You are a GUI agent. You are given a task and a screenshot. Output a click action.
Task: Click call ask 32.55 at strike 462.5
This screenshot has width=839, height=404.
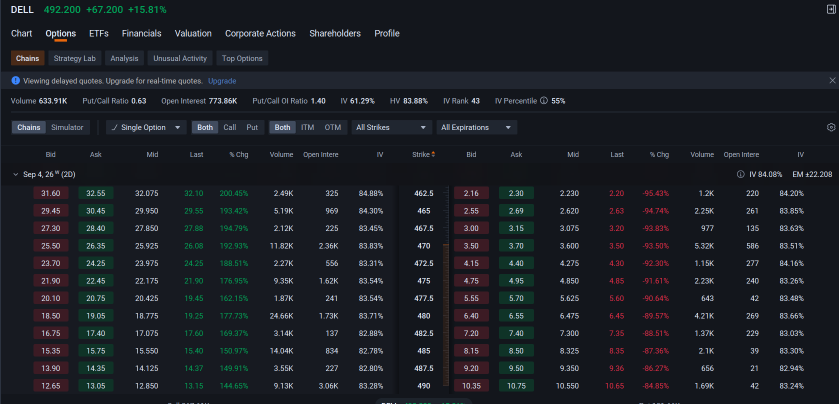click(96, 193)
